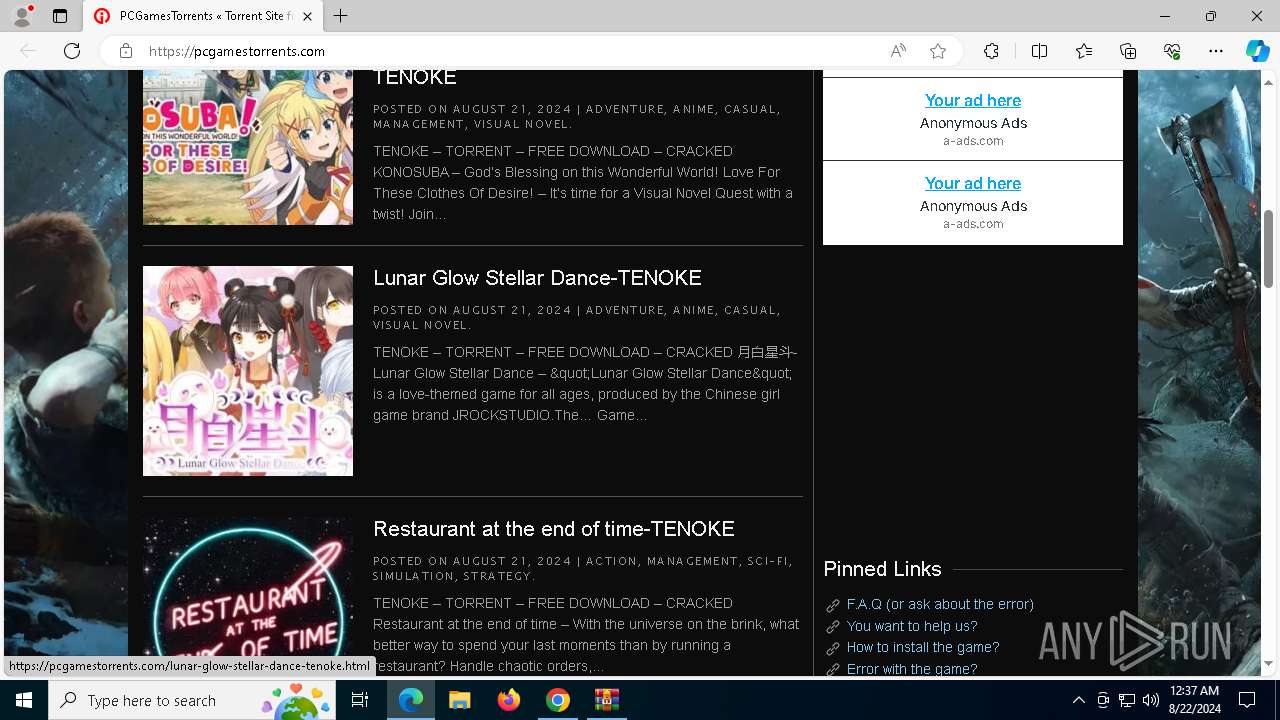1280x720 pixels.
Task: Open Collections icon in toolbar
Action: [x=1128, y=51]
